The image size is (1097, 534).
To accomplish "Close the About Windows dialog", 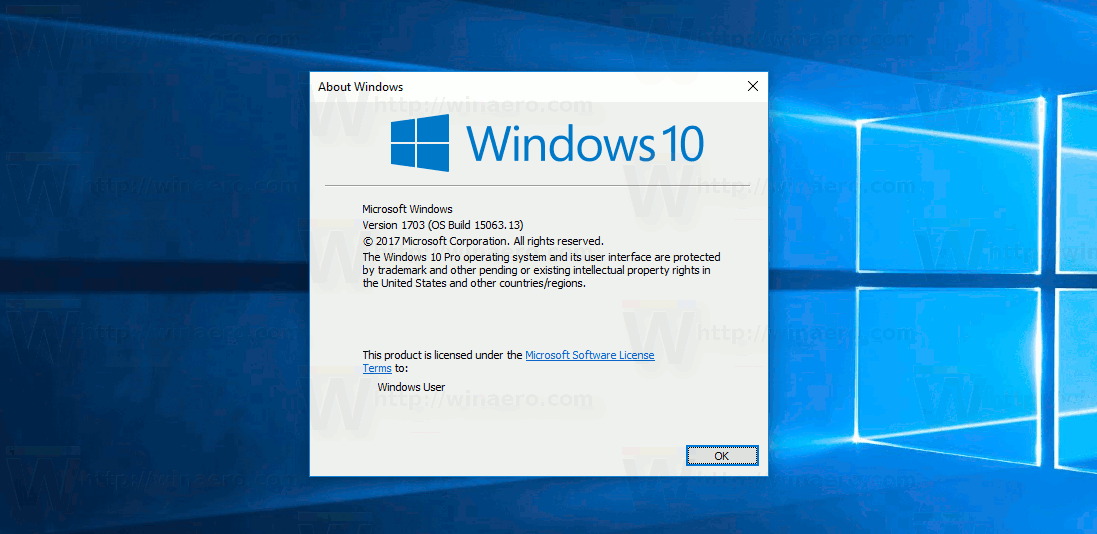I will tap(753, 87).
